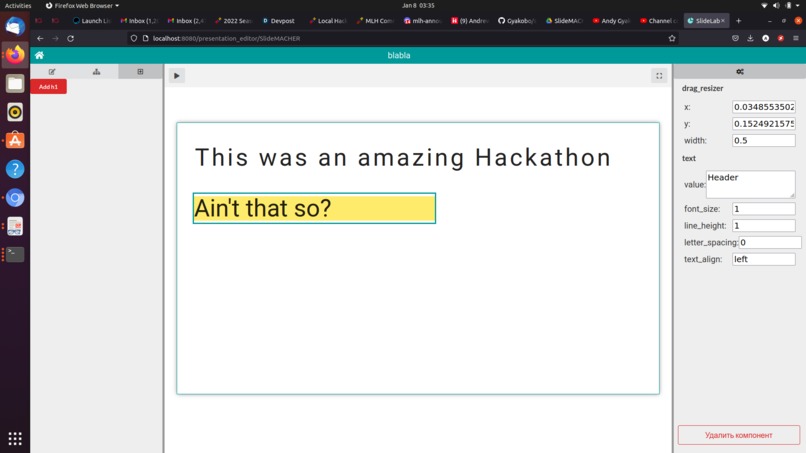Click the Pocket save icon in toolbar
806x453 pixels.
(735, 38)
